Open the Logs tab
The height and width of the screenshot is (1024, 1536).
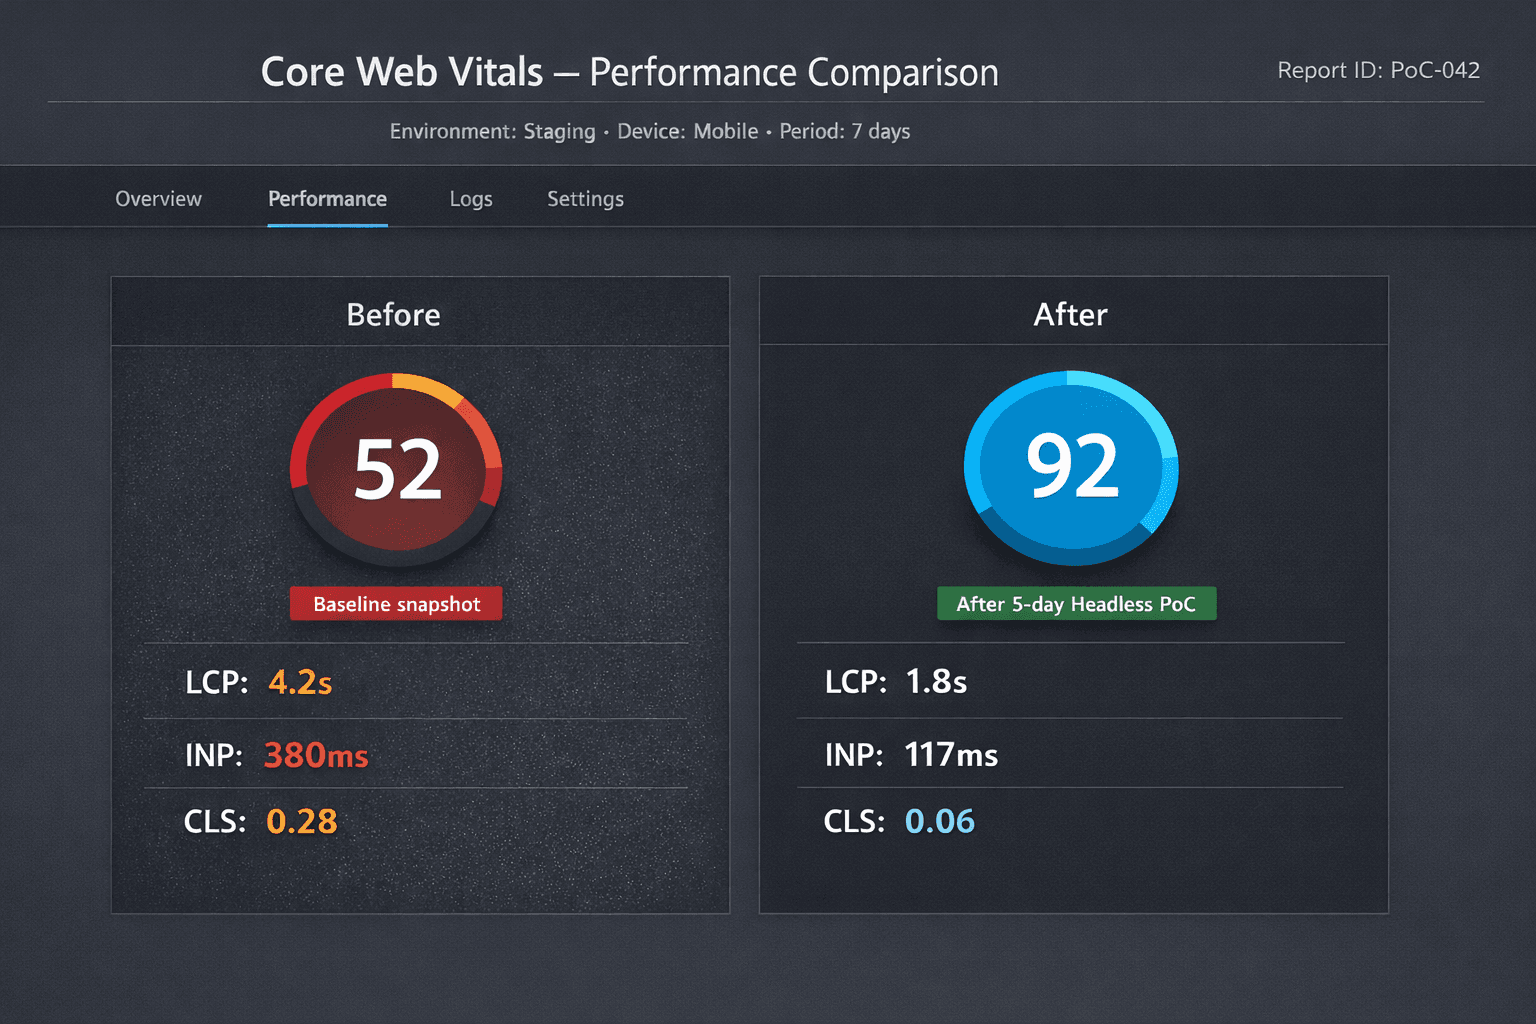[x=470, y=198]
